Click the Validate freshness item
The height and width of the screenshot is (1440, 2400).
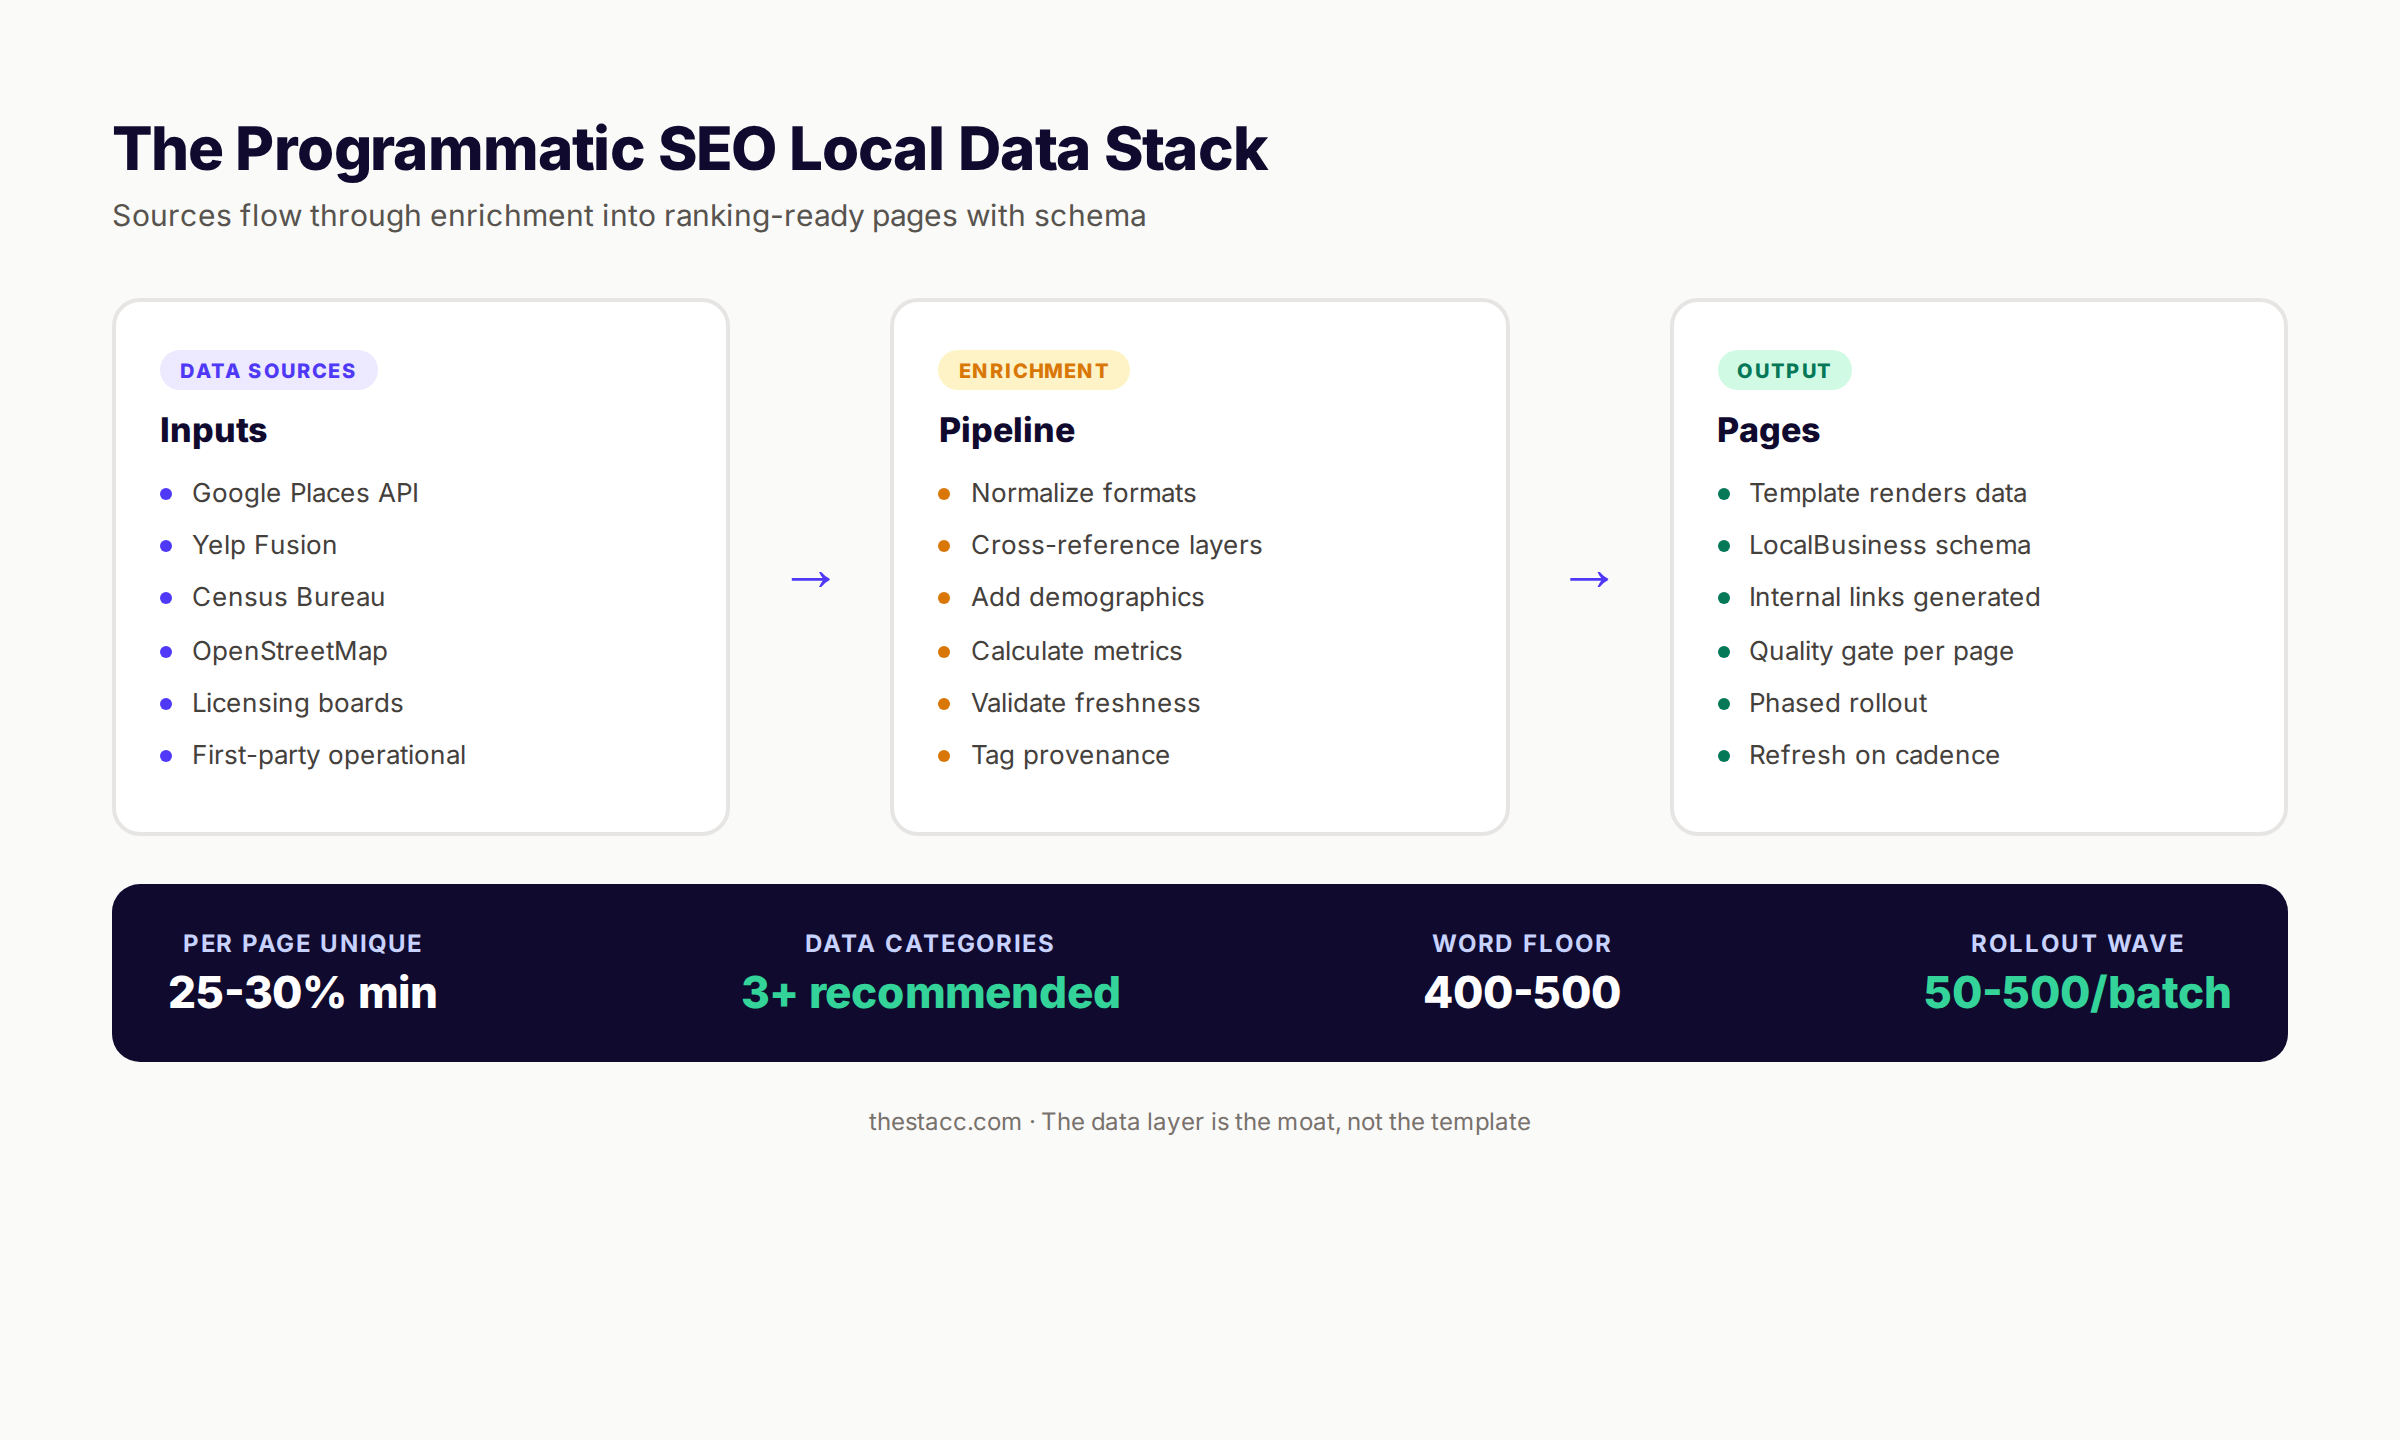click(1085, 703)
